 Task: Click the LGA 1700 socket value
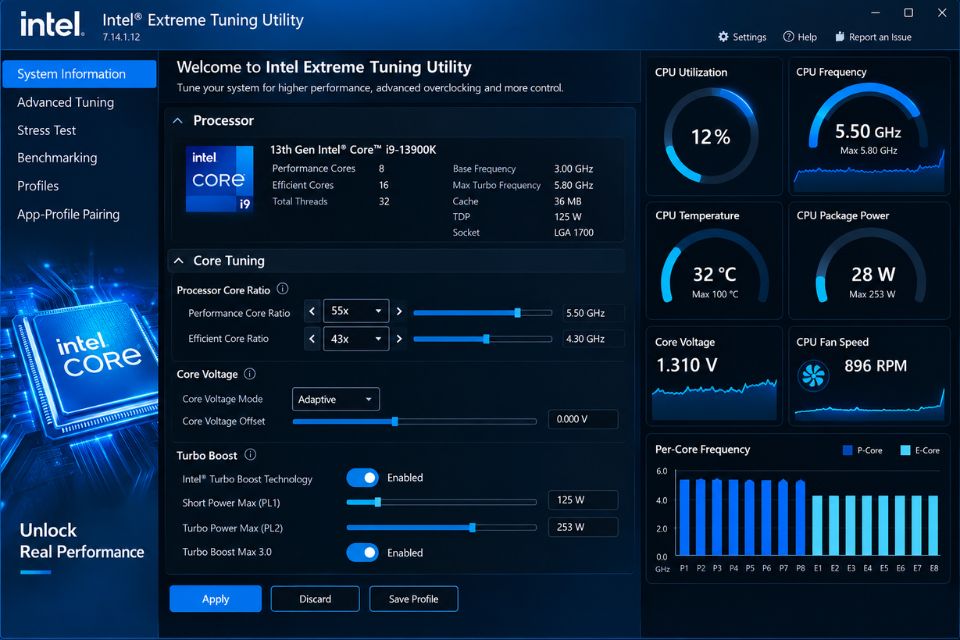pos(574,232)
